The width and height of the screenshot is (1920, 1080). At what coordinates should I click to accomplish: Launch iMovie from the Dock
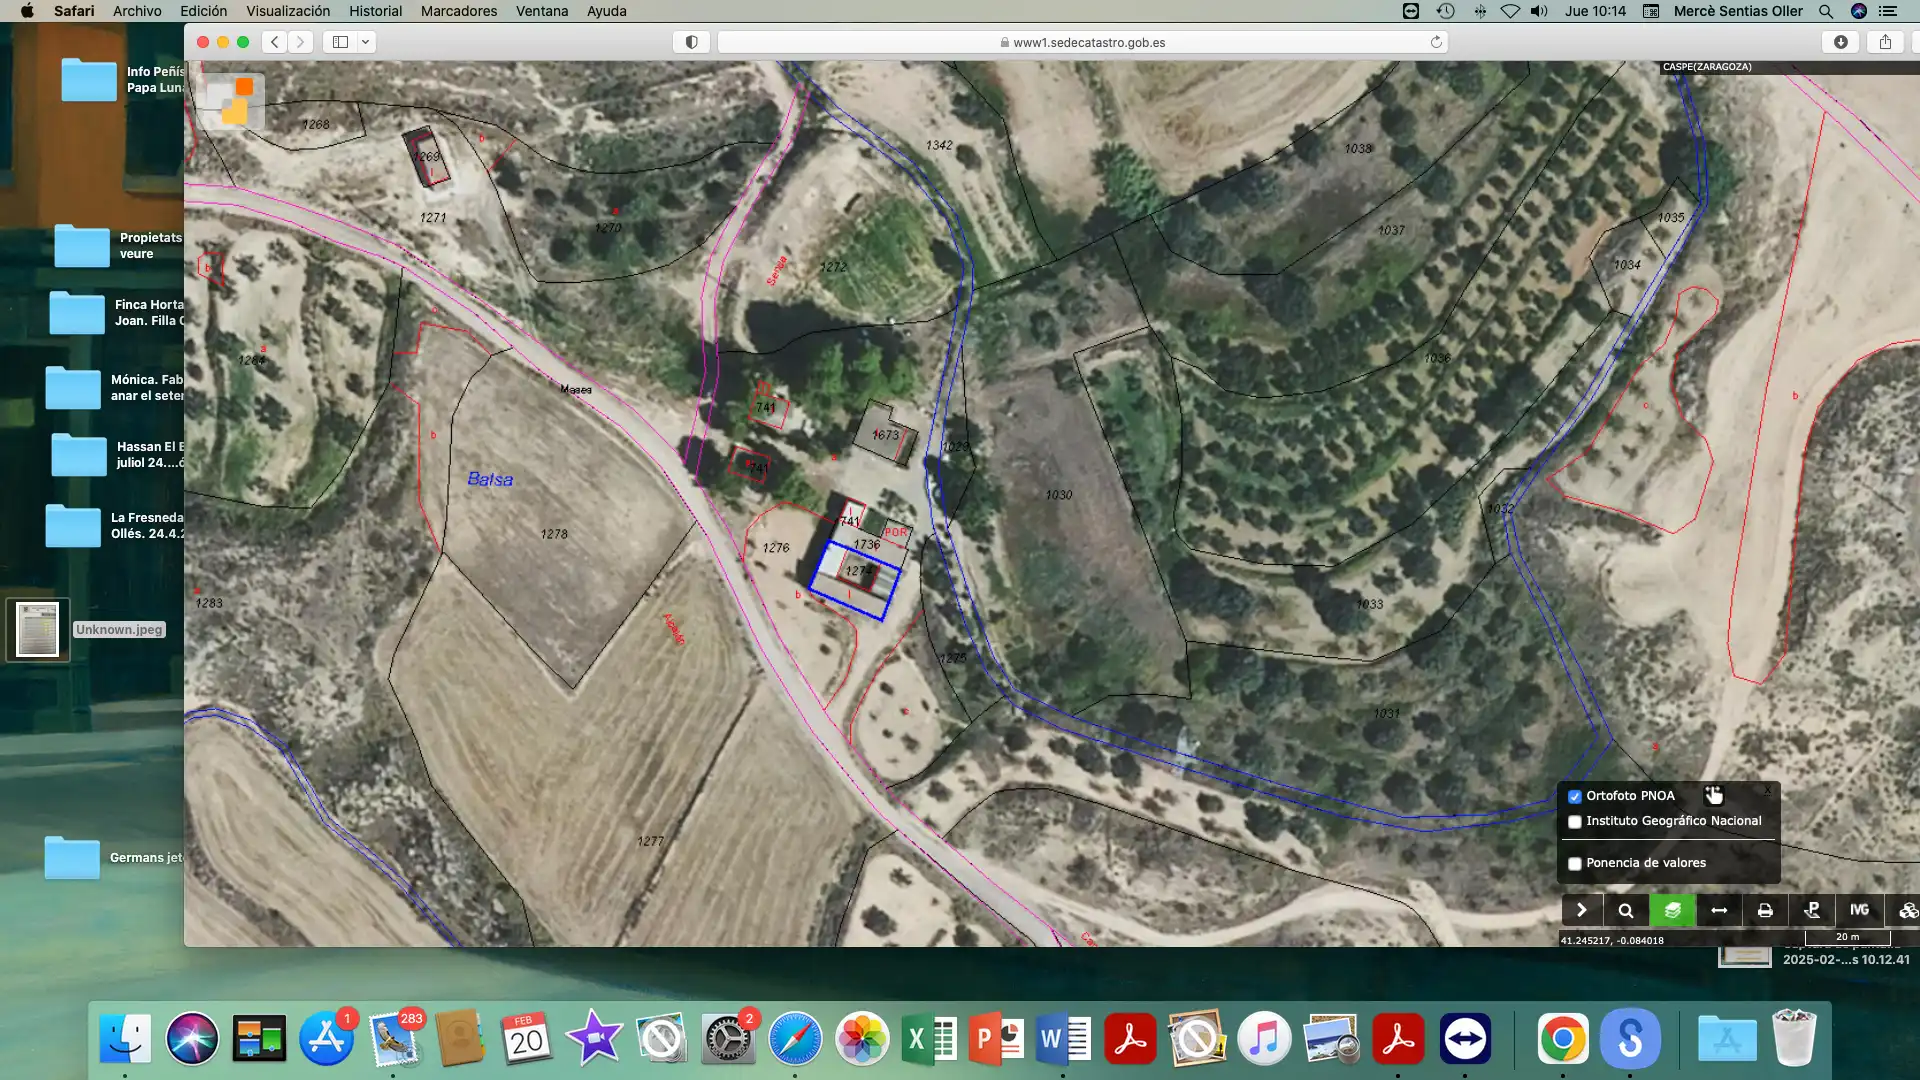(594, 1039)
